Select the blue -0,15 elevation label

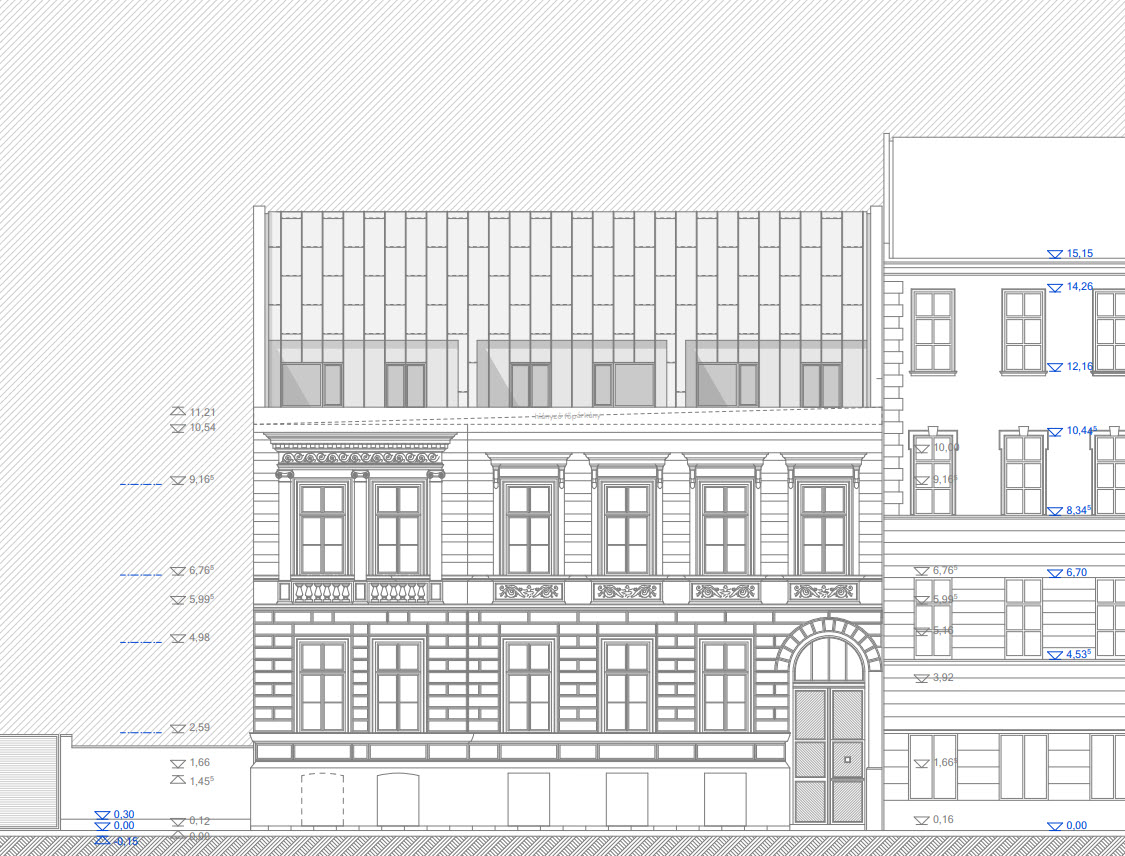pyautogui.click(x=126, y=841)
